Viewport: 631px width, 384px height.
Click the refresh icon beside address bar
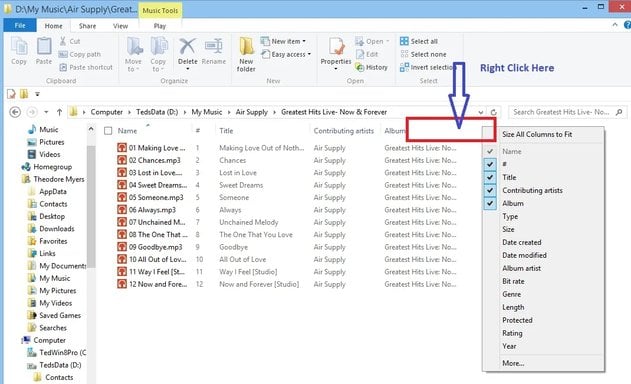(x=494, y=112)
